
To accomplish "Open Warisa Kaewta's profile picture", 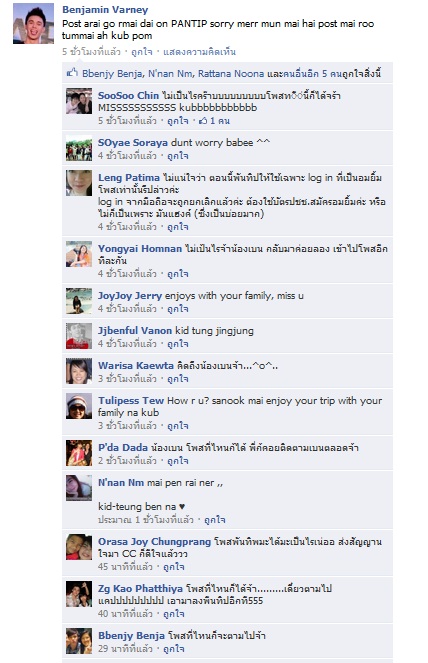I will point(79,371).
